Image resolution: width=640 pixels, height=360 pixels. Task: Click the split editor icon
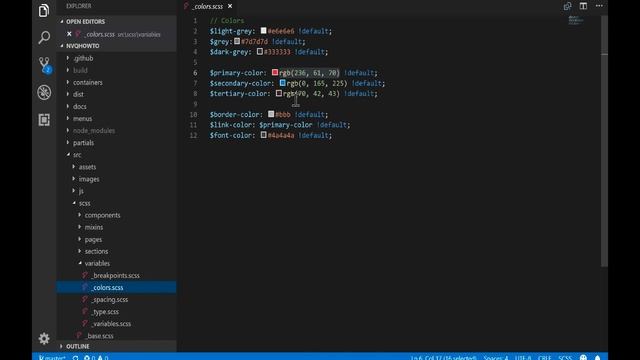click(x=583, y=6)
